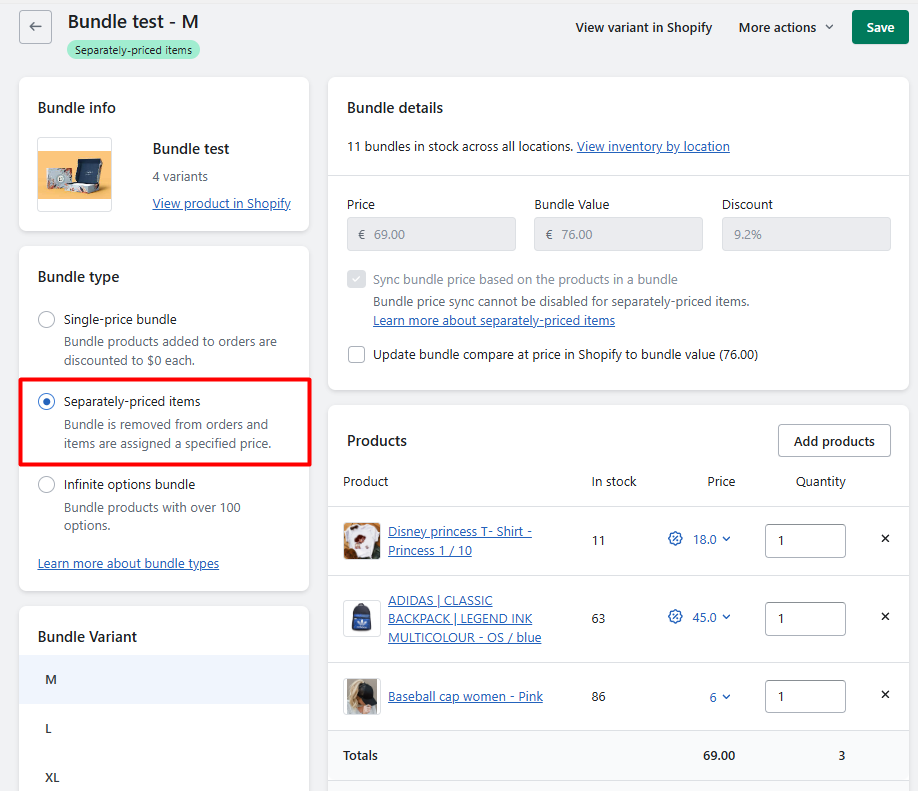Open Learn more about bundle types link
This screenshot has height=791, width=918.
(128, 563)
